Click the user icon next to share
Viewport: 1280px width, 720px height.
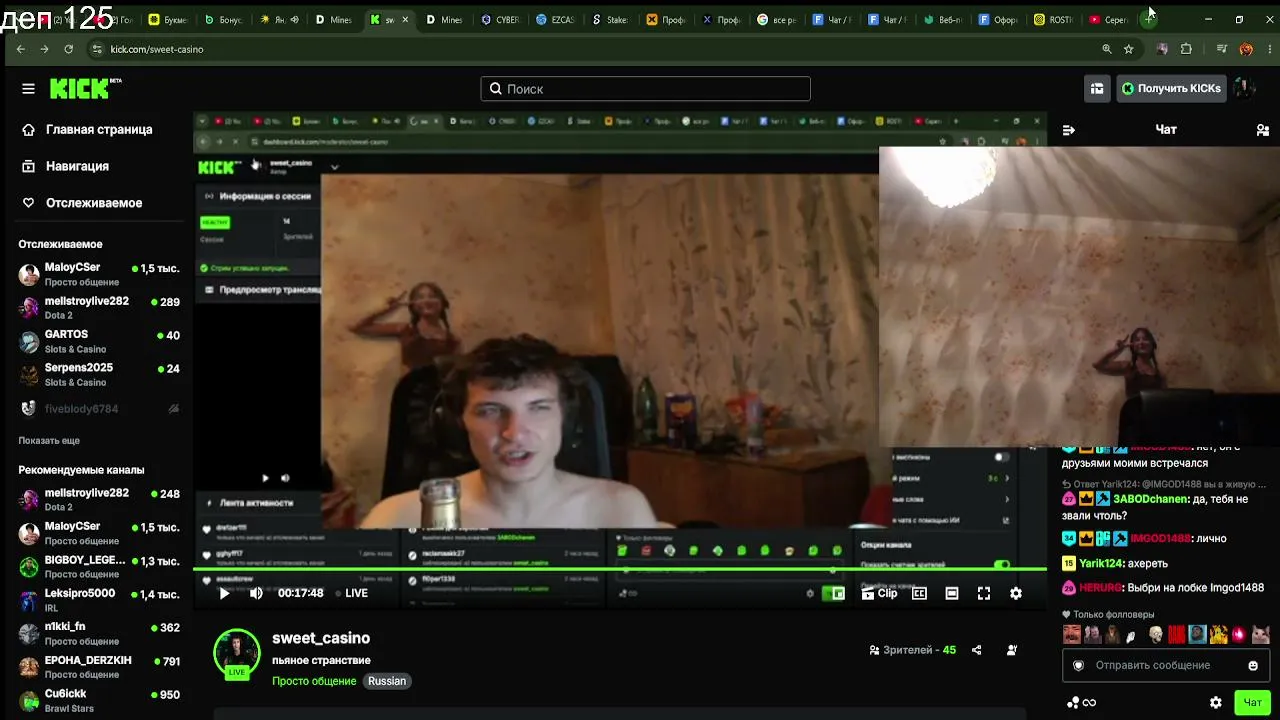pyautogui.click(x=1012, y=650)
